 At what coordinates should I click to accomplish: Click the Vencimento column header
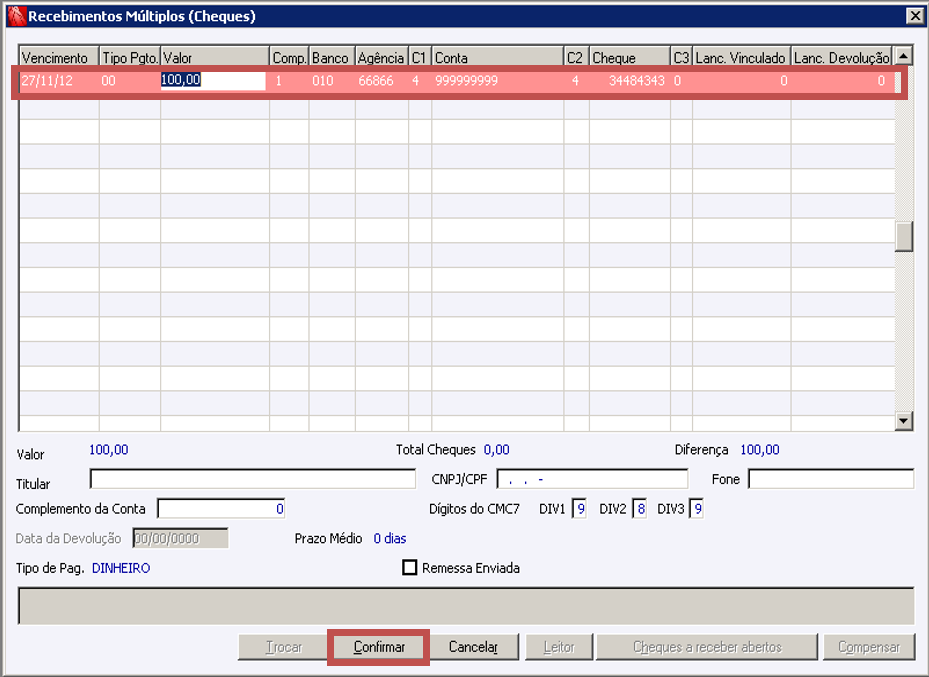pyautogui.click(x=59, y=57)
